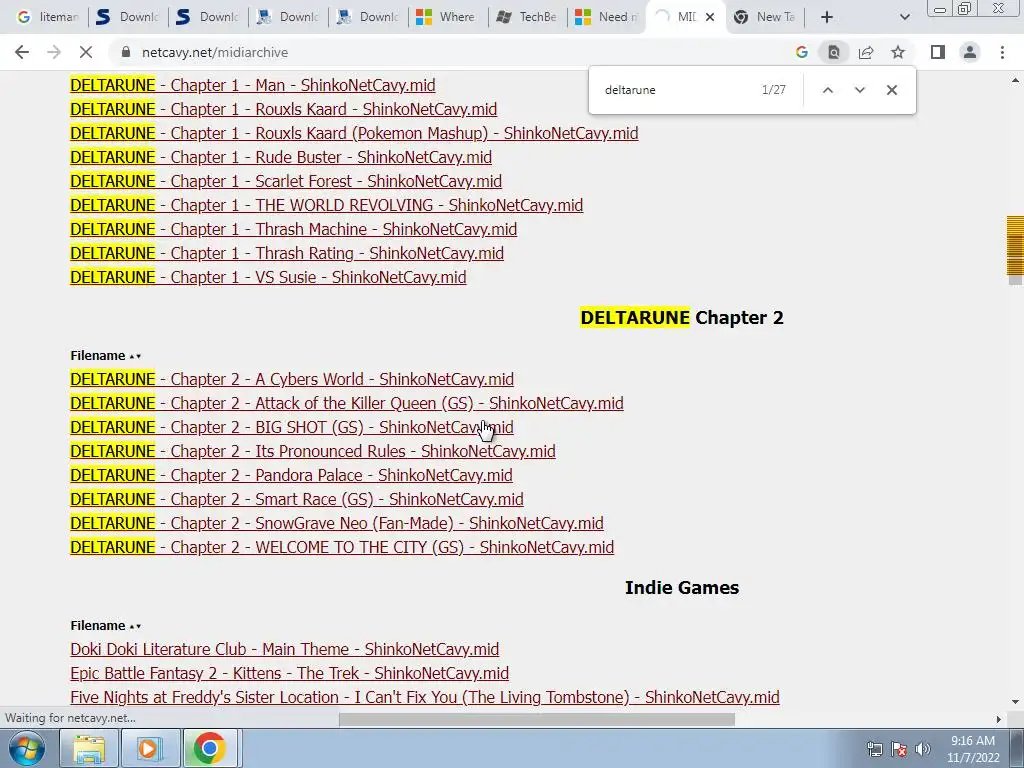The image size is (1024, 768).
Task: Open Chapter 1 Rouxls Kaard MIDI link
Action: click(x=283, y=109)
